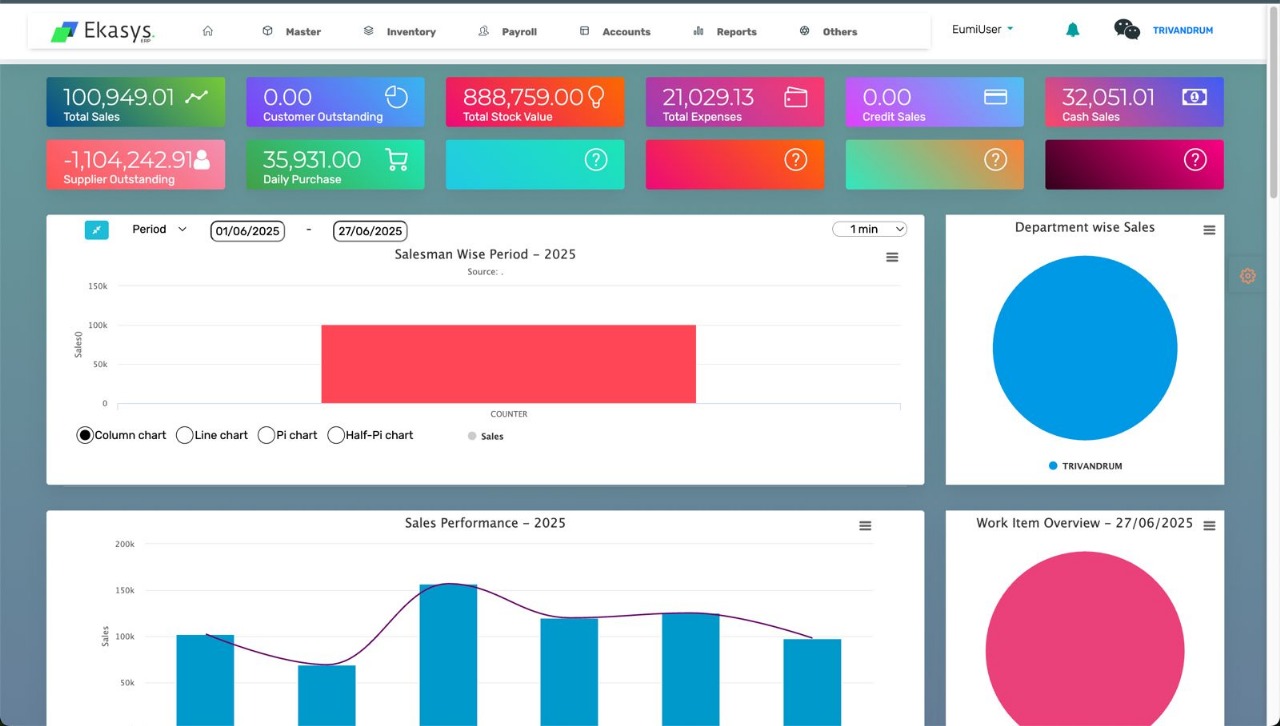The width and height of the screenshot is (1280, 726).
Task: Open Salesman Wise Period chart menu
Action: pos(892,257)
